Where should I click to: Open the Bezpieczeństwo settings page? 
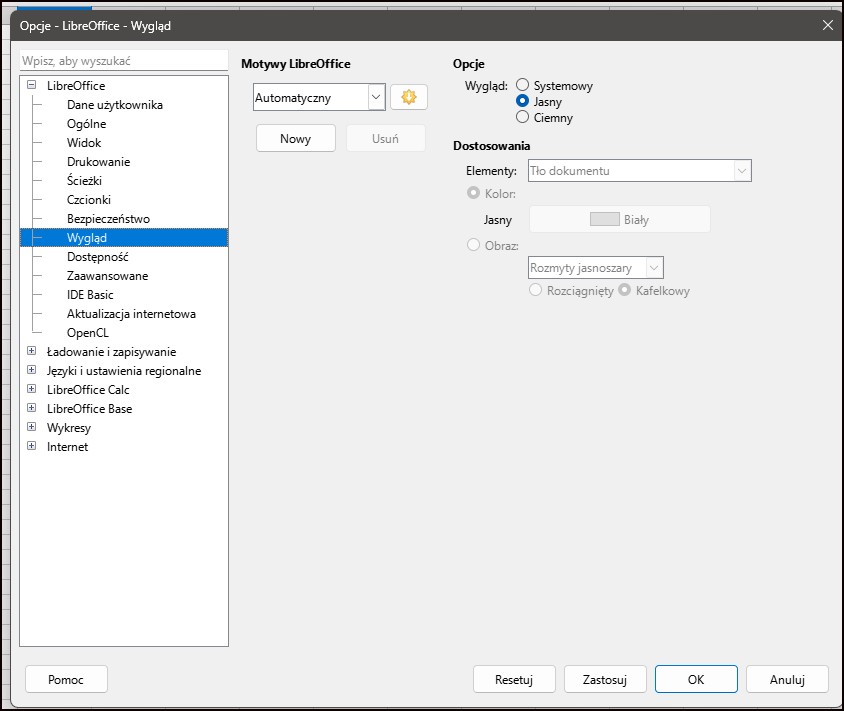pos(108,219)
